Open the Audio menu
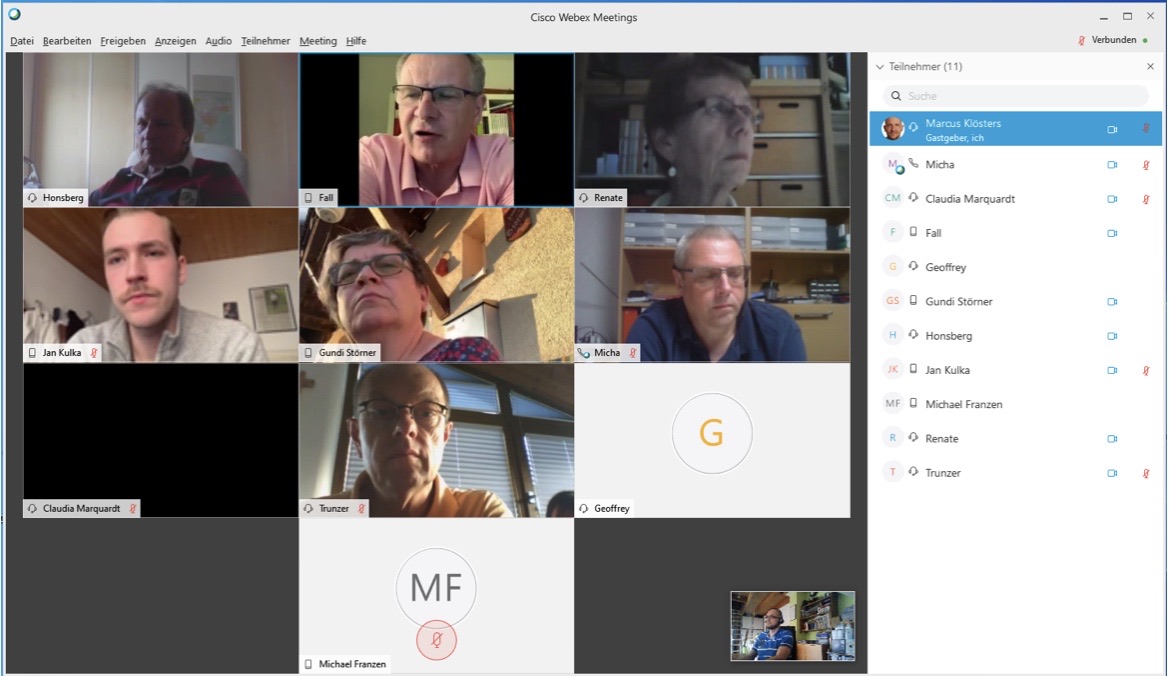 tap(218, 41)
